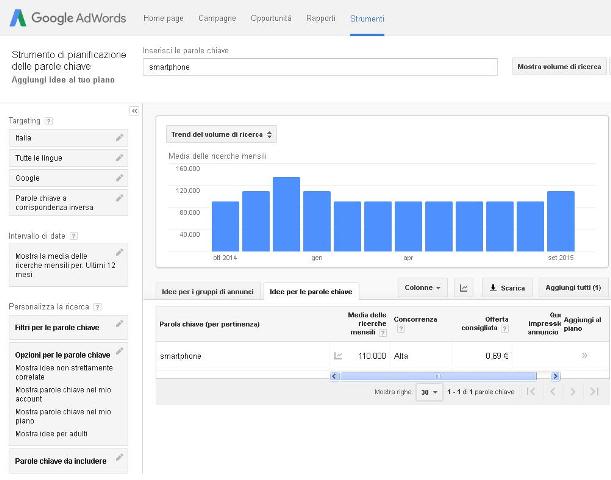Edit the Google network pencil icon

pos(120,178)
